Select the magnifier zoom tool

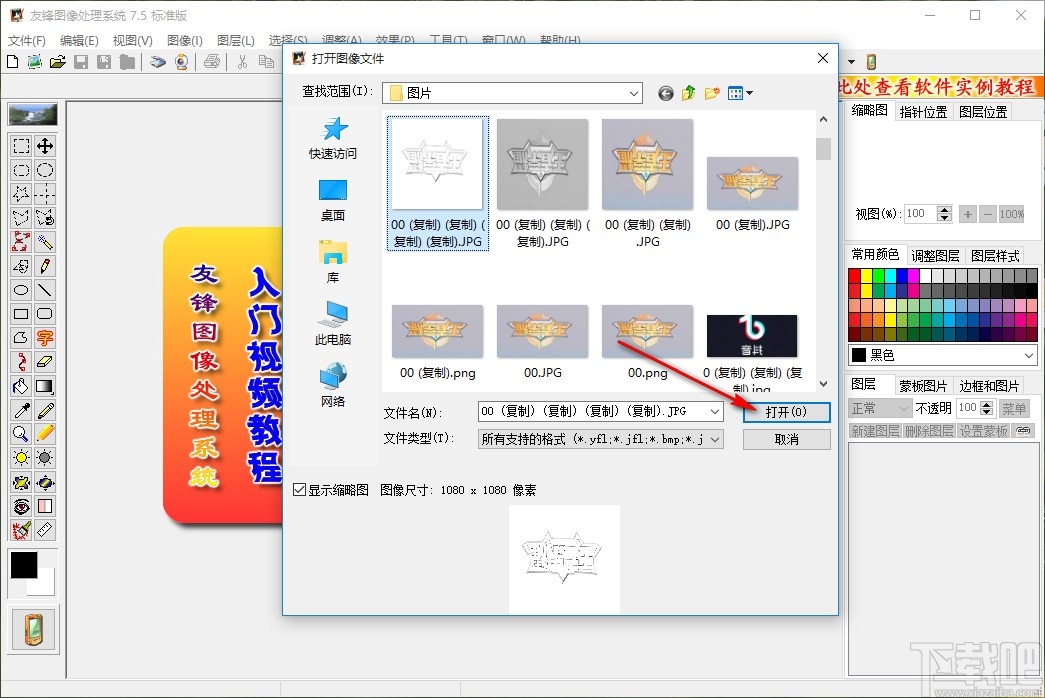coord(21,434)
